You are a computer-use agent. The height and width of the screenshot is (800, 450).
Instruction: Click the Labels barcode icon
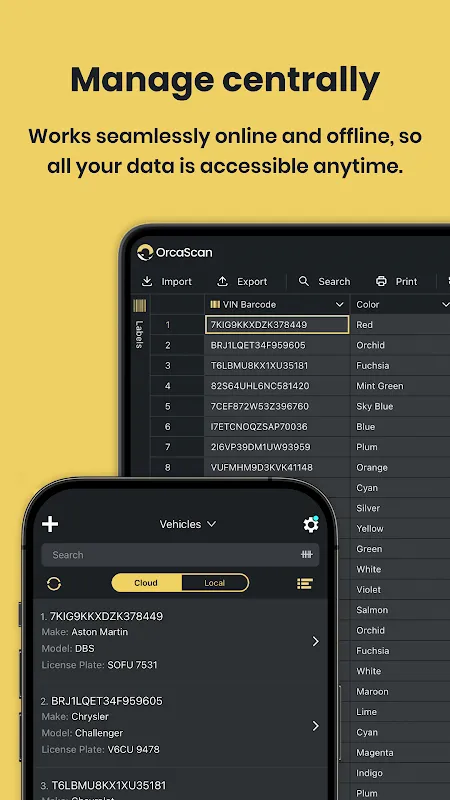(x=139, y=306)
